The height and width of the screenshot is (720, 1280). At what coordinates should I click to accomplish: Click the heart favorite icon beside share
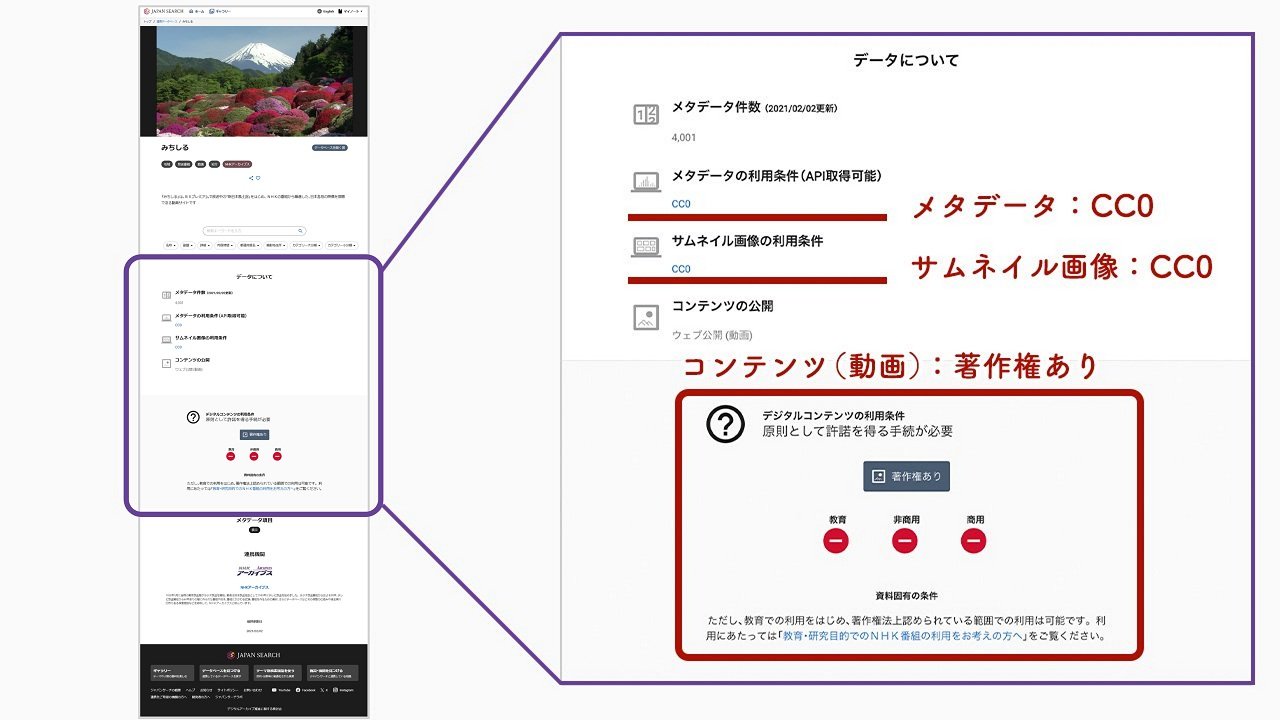[x=258, y=178]
